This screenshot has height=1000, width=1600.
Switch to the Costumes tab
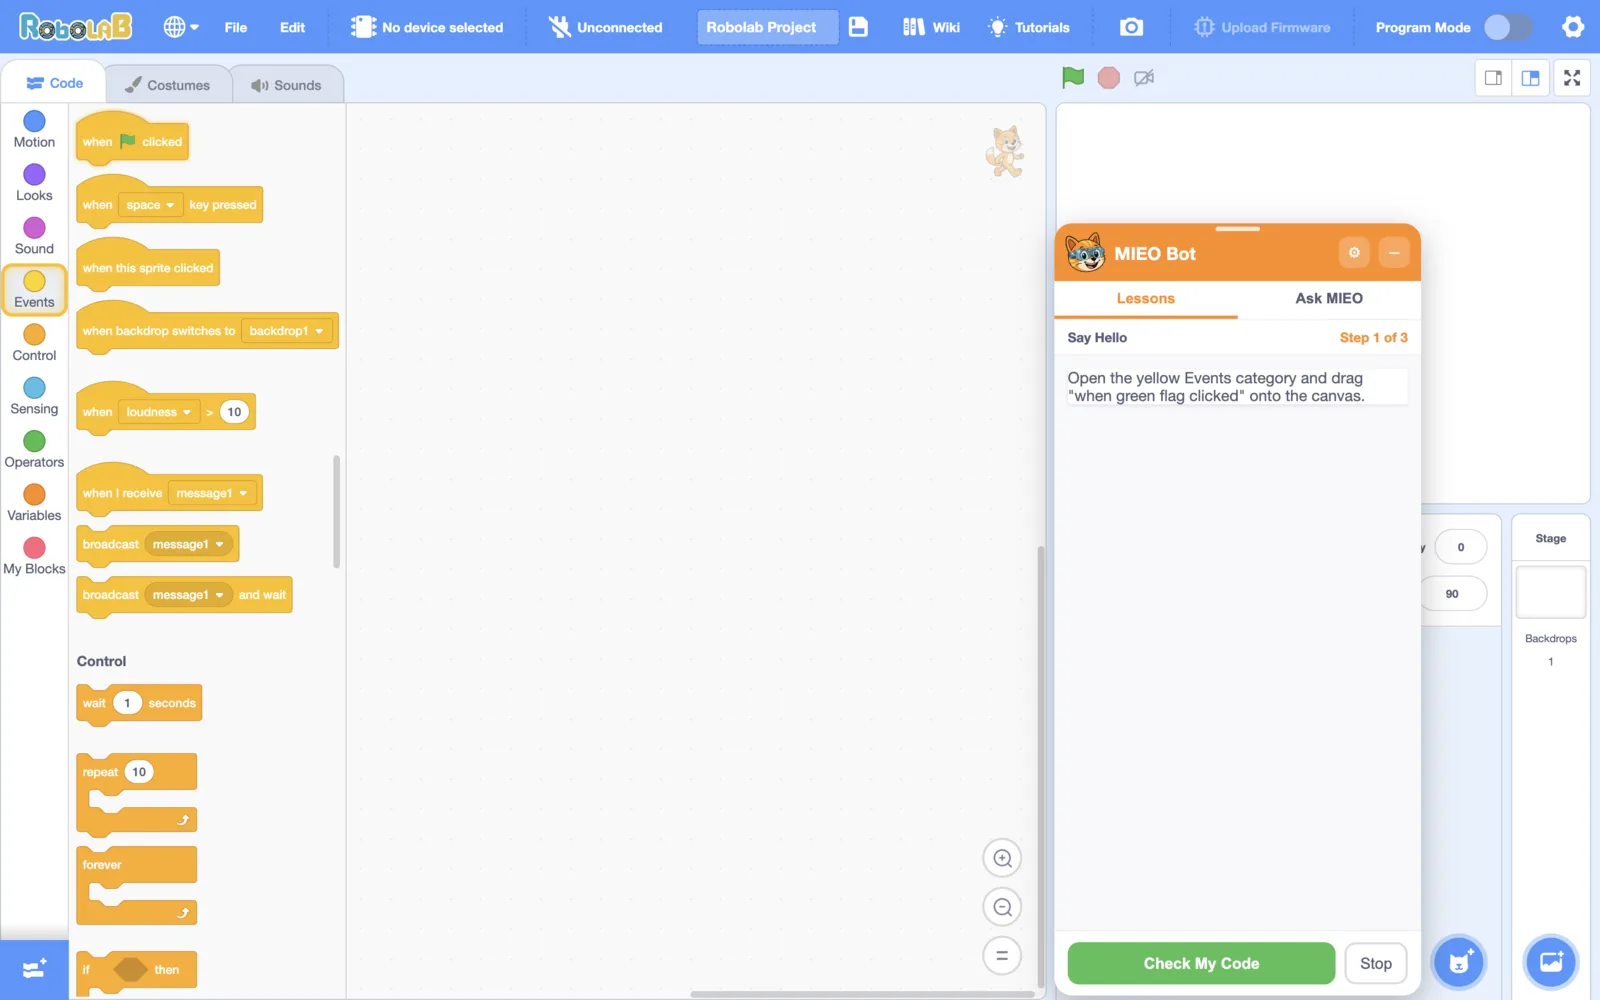168,85
